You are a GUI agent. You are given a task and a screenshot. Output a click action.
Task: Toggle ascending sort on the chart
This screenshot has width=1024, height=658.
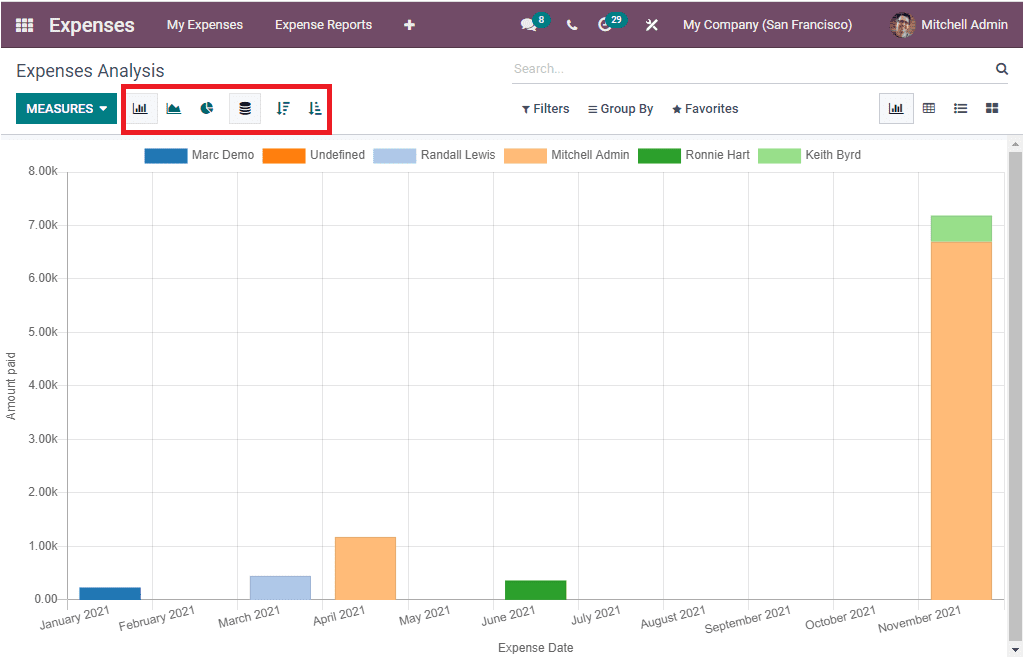tap(314, 107)
